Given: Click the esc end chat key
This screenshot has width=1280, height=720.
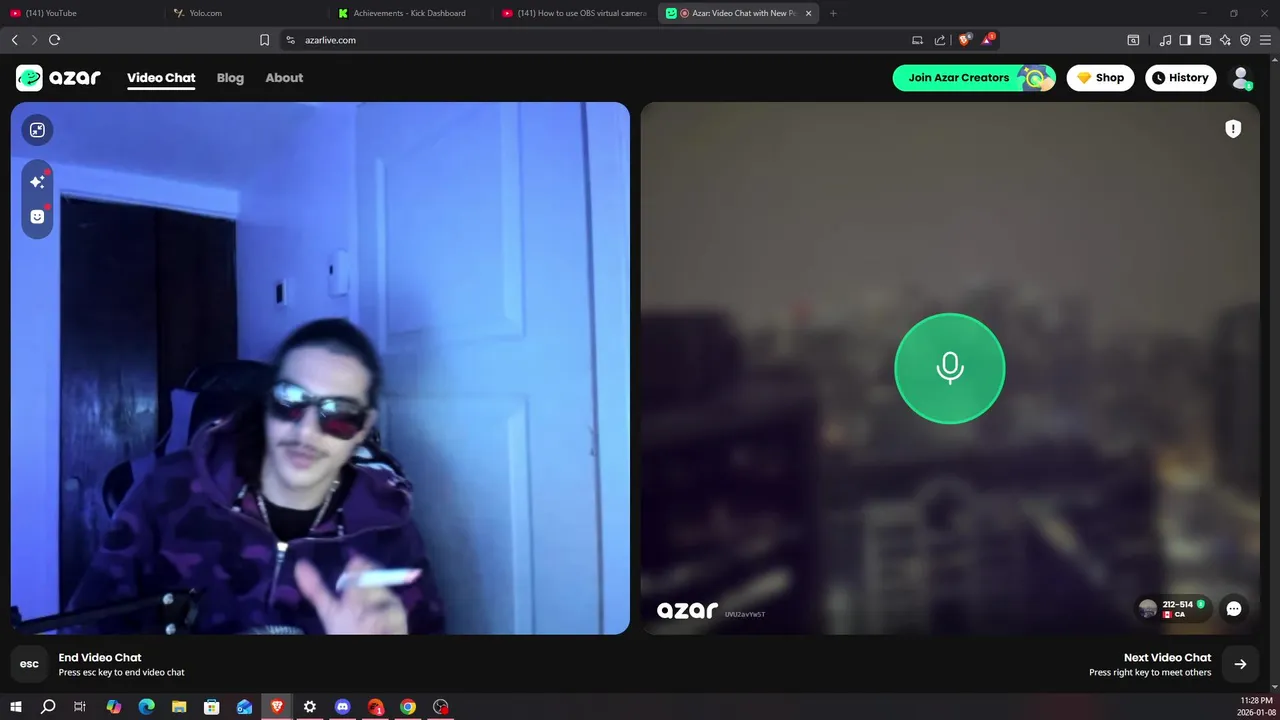Looking at the screenshot, I should point(29,664).
